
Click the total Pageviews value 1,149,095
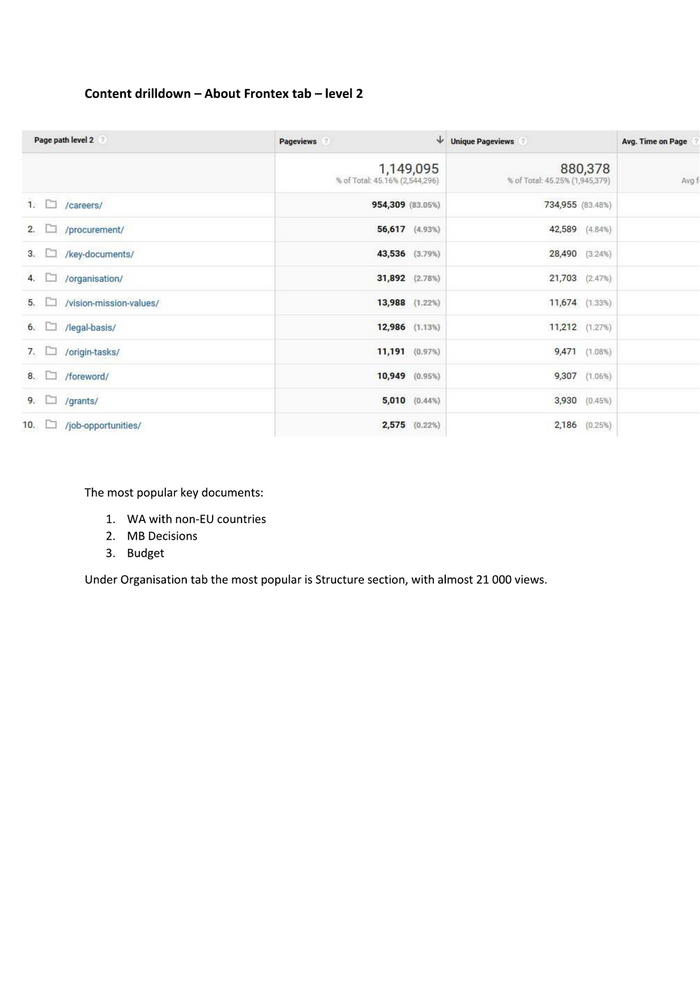tap(408, 168)
